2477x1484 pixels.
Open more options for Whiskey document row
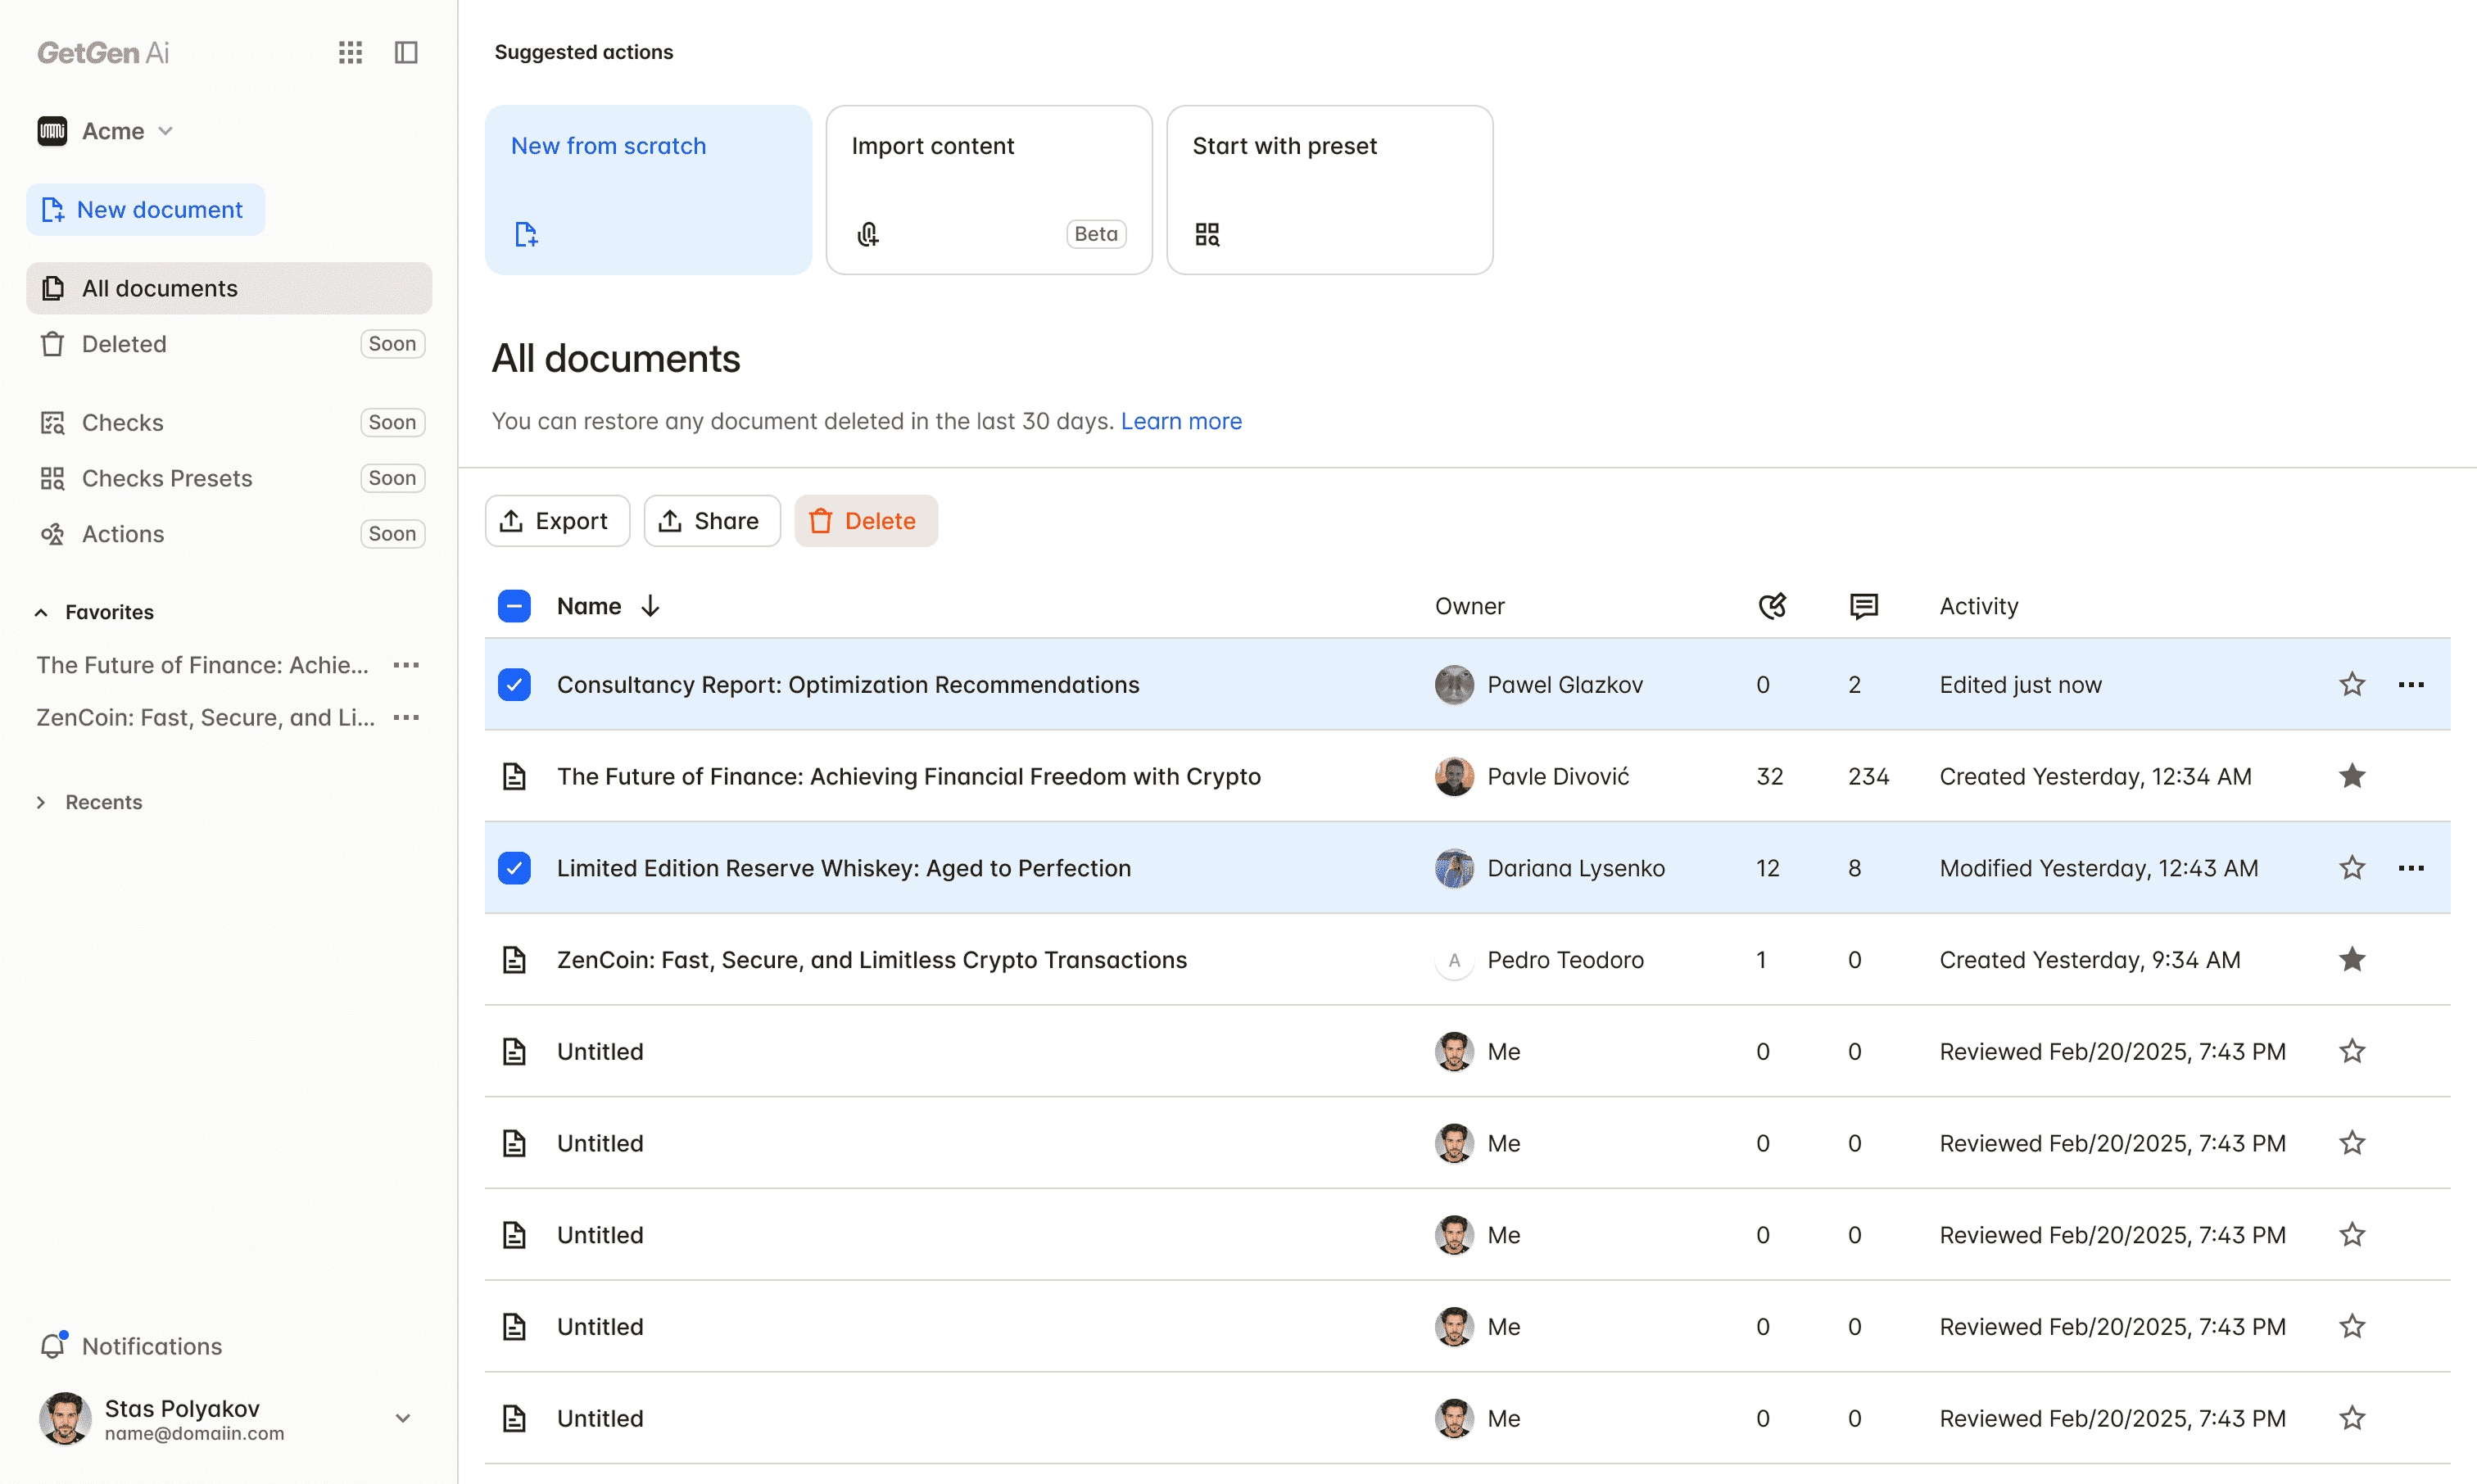click(x=2410, y=868)
